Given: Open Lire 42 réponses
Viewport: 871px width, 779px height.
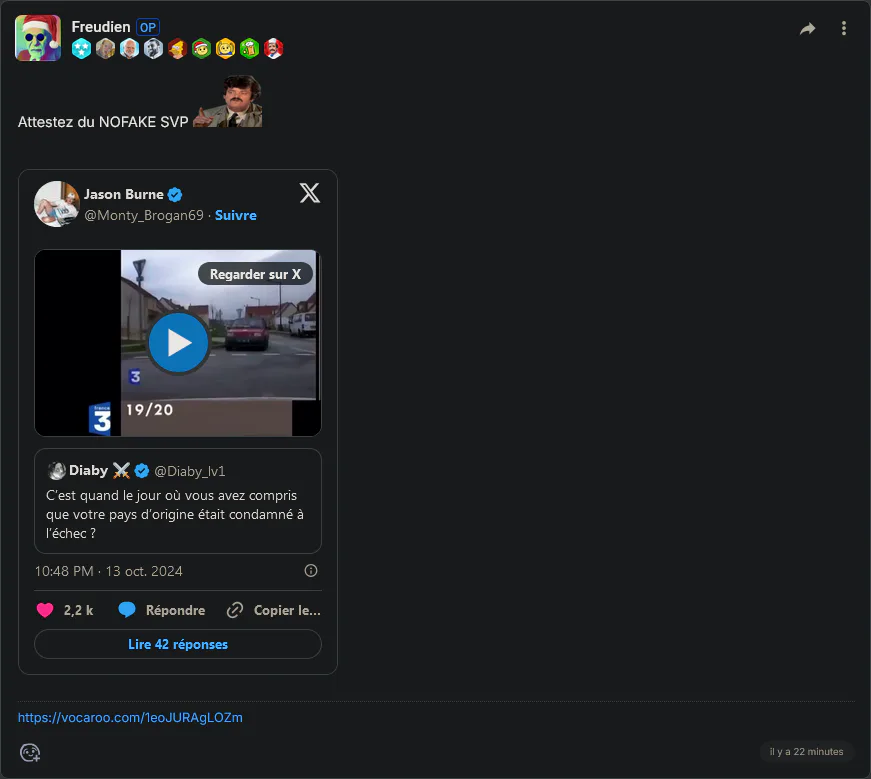Looking at the screenshot, I should tap(178, 644).
